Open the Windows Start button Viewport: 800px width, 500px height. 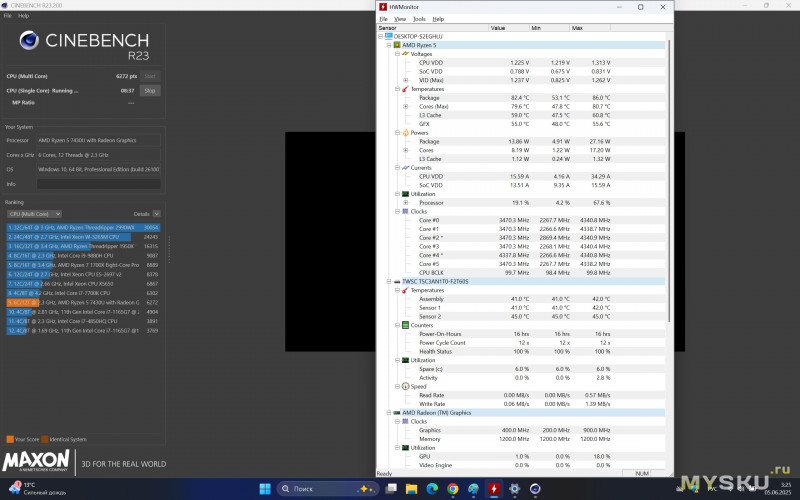tap(265, 489)
